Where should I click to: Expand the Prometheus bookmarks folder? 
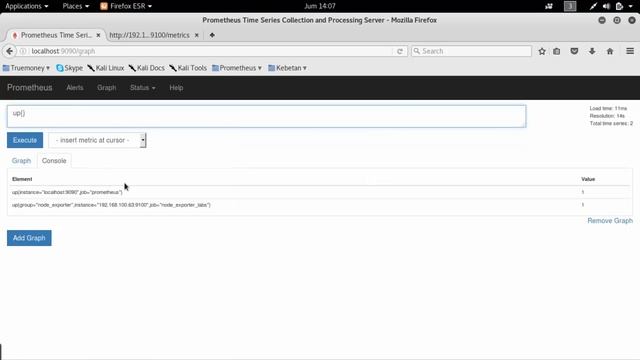click(x=237, y=68)
